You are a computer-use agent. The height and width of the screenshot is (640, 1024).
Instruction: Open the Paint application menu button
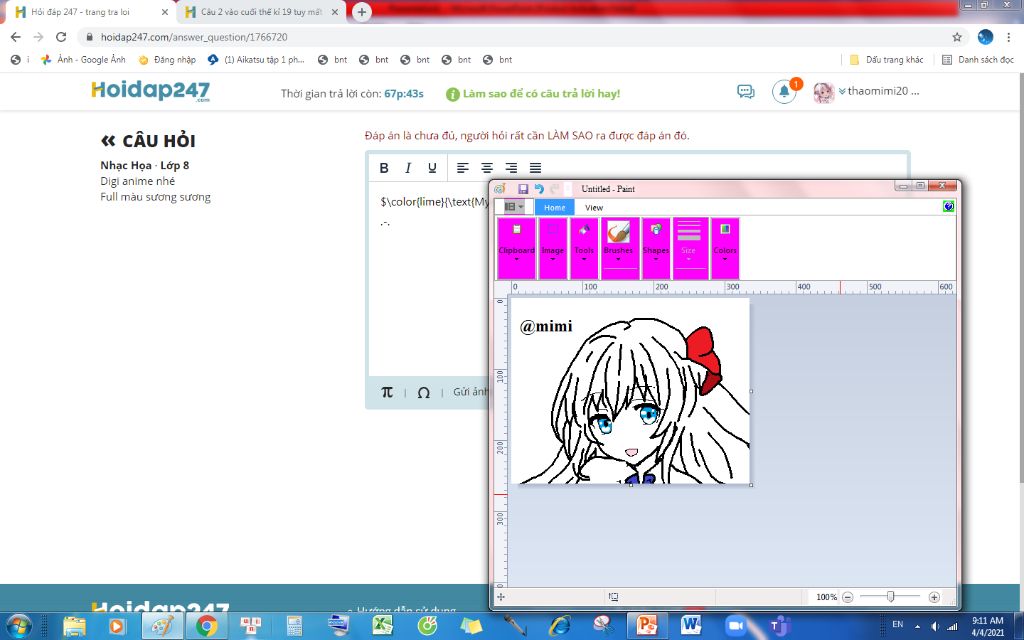point(513,207)
